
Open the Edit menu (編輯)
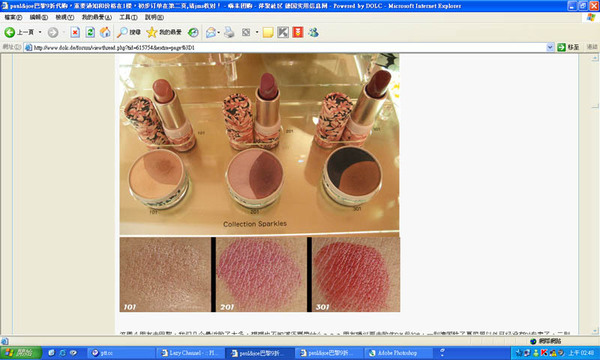pos(39,17)
